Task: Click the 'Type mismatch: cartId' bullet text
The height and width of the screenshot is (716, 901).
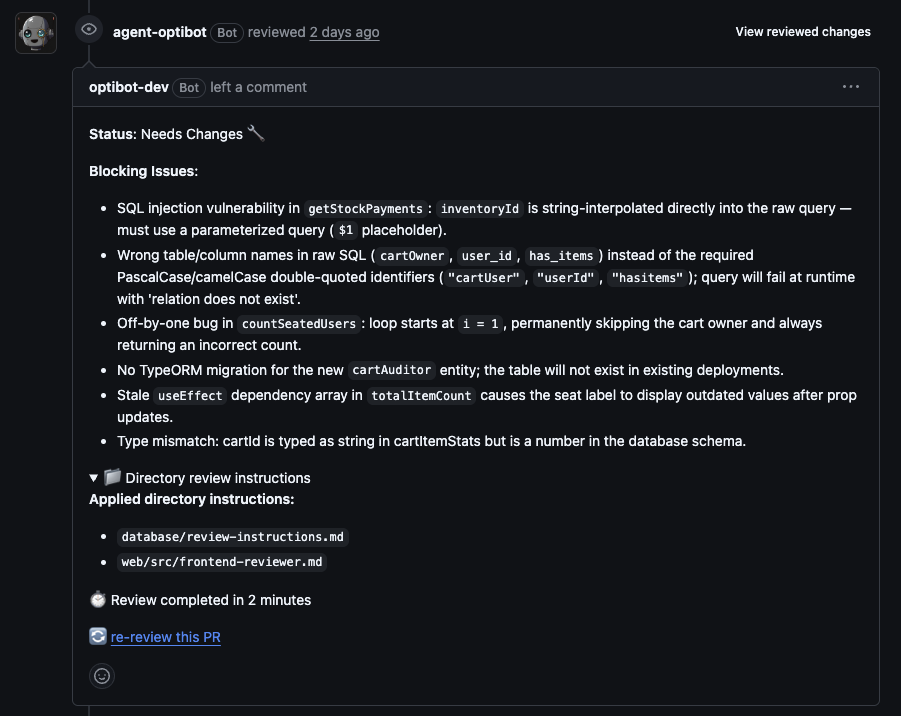Action: [x=432, y=441]
